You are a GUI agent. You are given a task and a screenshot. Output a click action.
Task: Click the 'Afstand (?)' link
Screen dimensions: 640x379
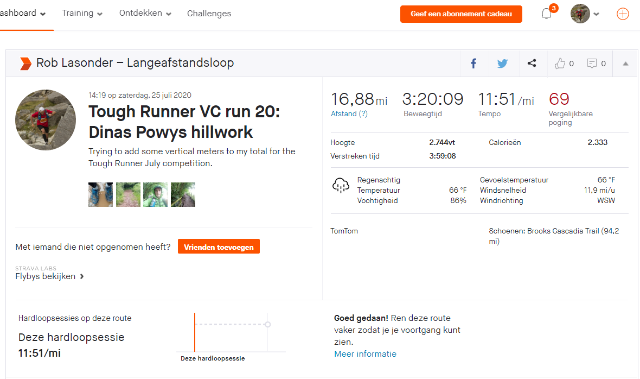coord(349,113)
